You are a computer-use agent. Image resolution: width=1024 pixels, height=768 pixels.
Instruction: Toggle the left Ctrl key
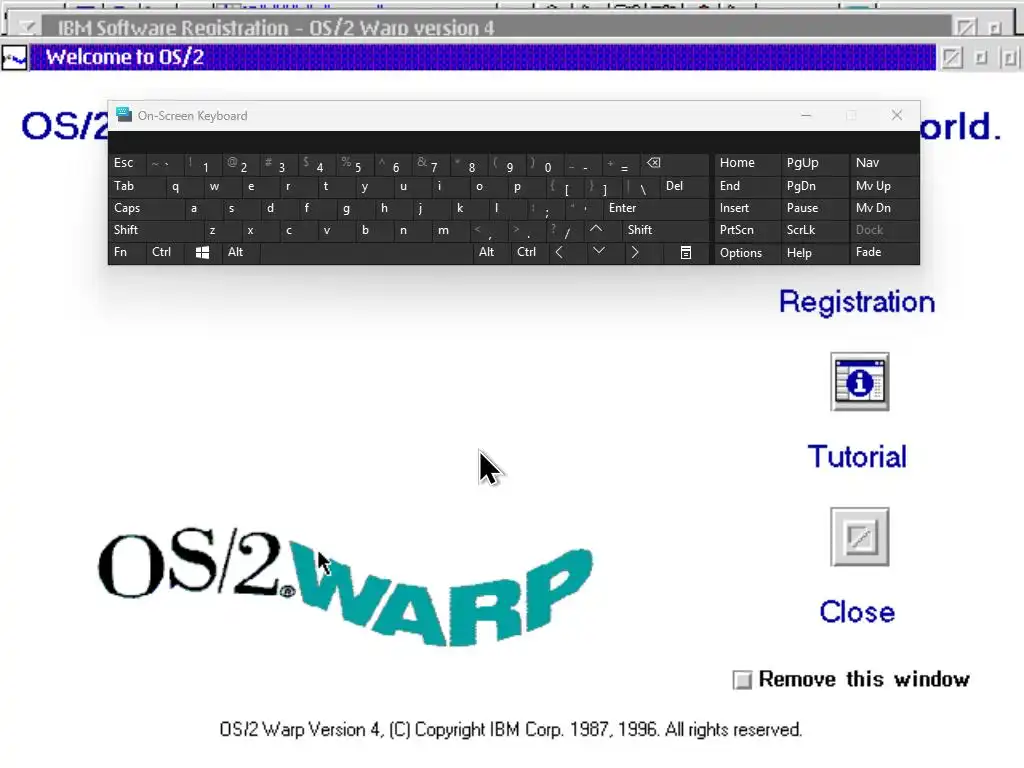(166, 253)
